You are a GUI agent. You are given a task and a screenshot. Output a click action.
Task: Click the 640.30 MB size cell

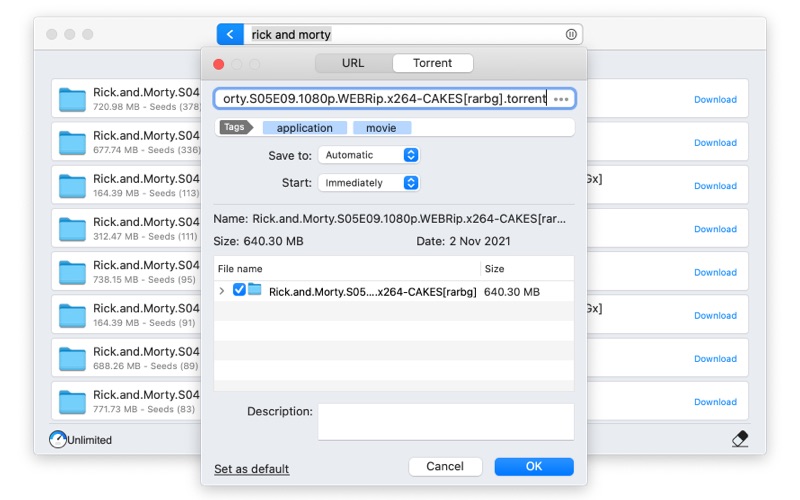(x=512, y=292)
